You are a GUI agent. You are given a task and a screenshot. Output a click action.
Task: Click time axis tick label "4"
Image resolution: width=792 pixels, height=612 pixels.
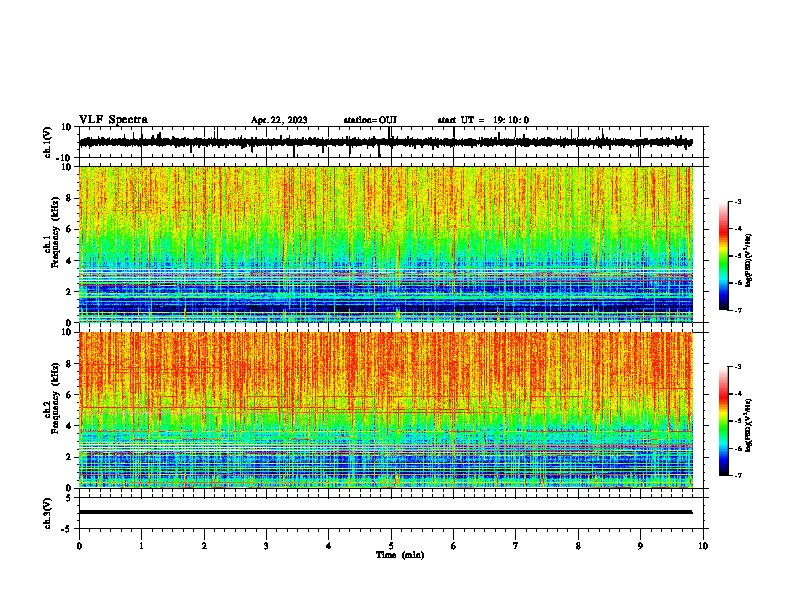(x=329, y=546)
